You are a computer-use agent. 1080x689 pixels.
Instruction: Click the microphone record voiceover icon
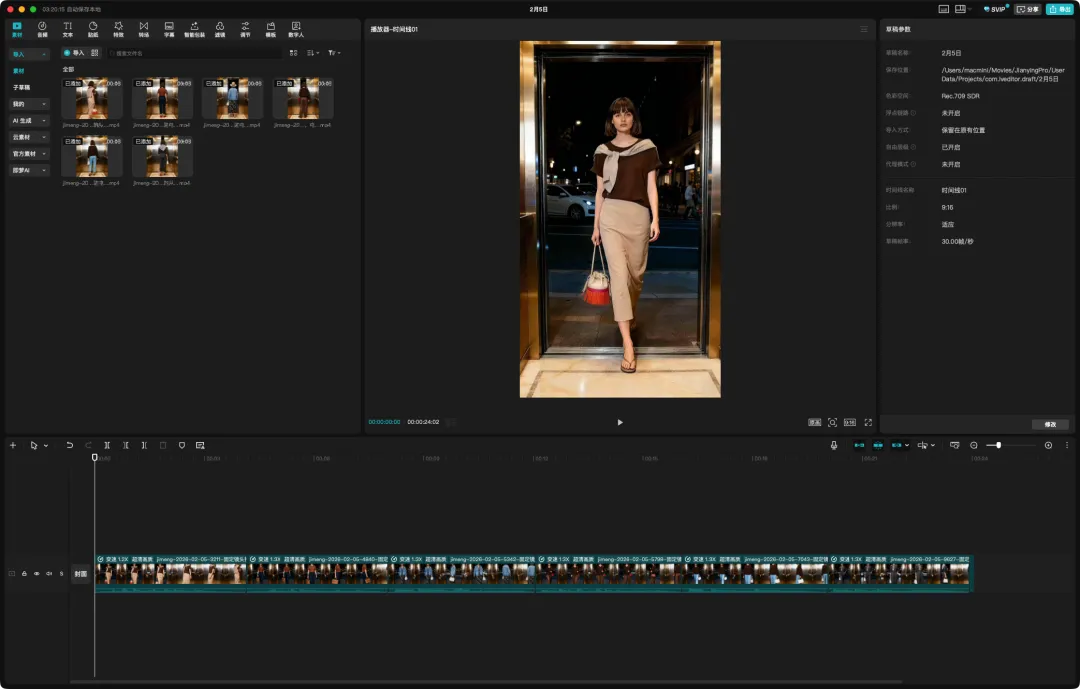coord(834,445)
